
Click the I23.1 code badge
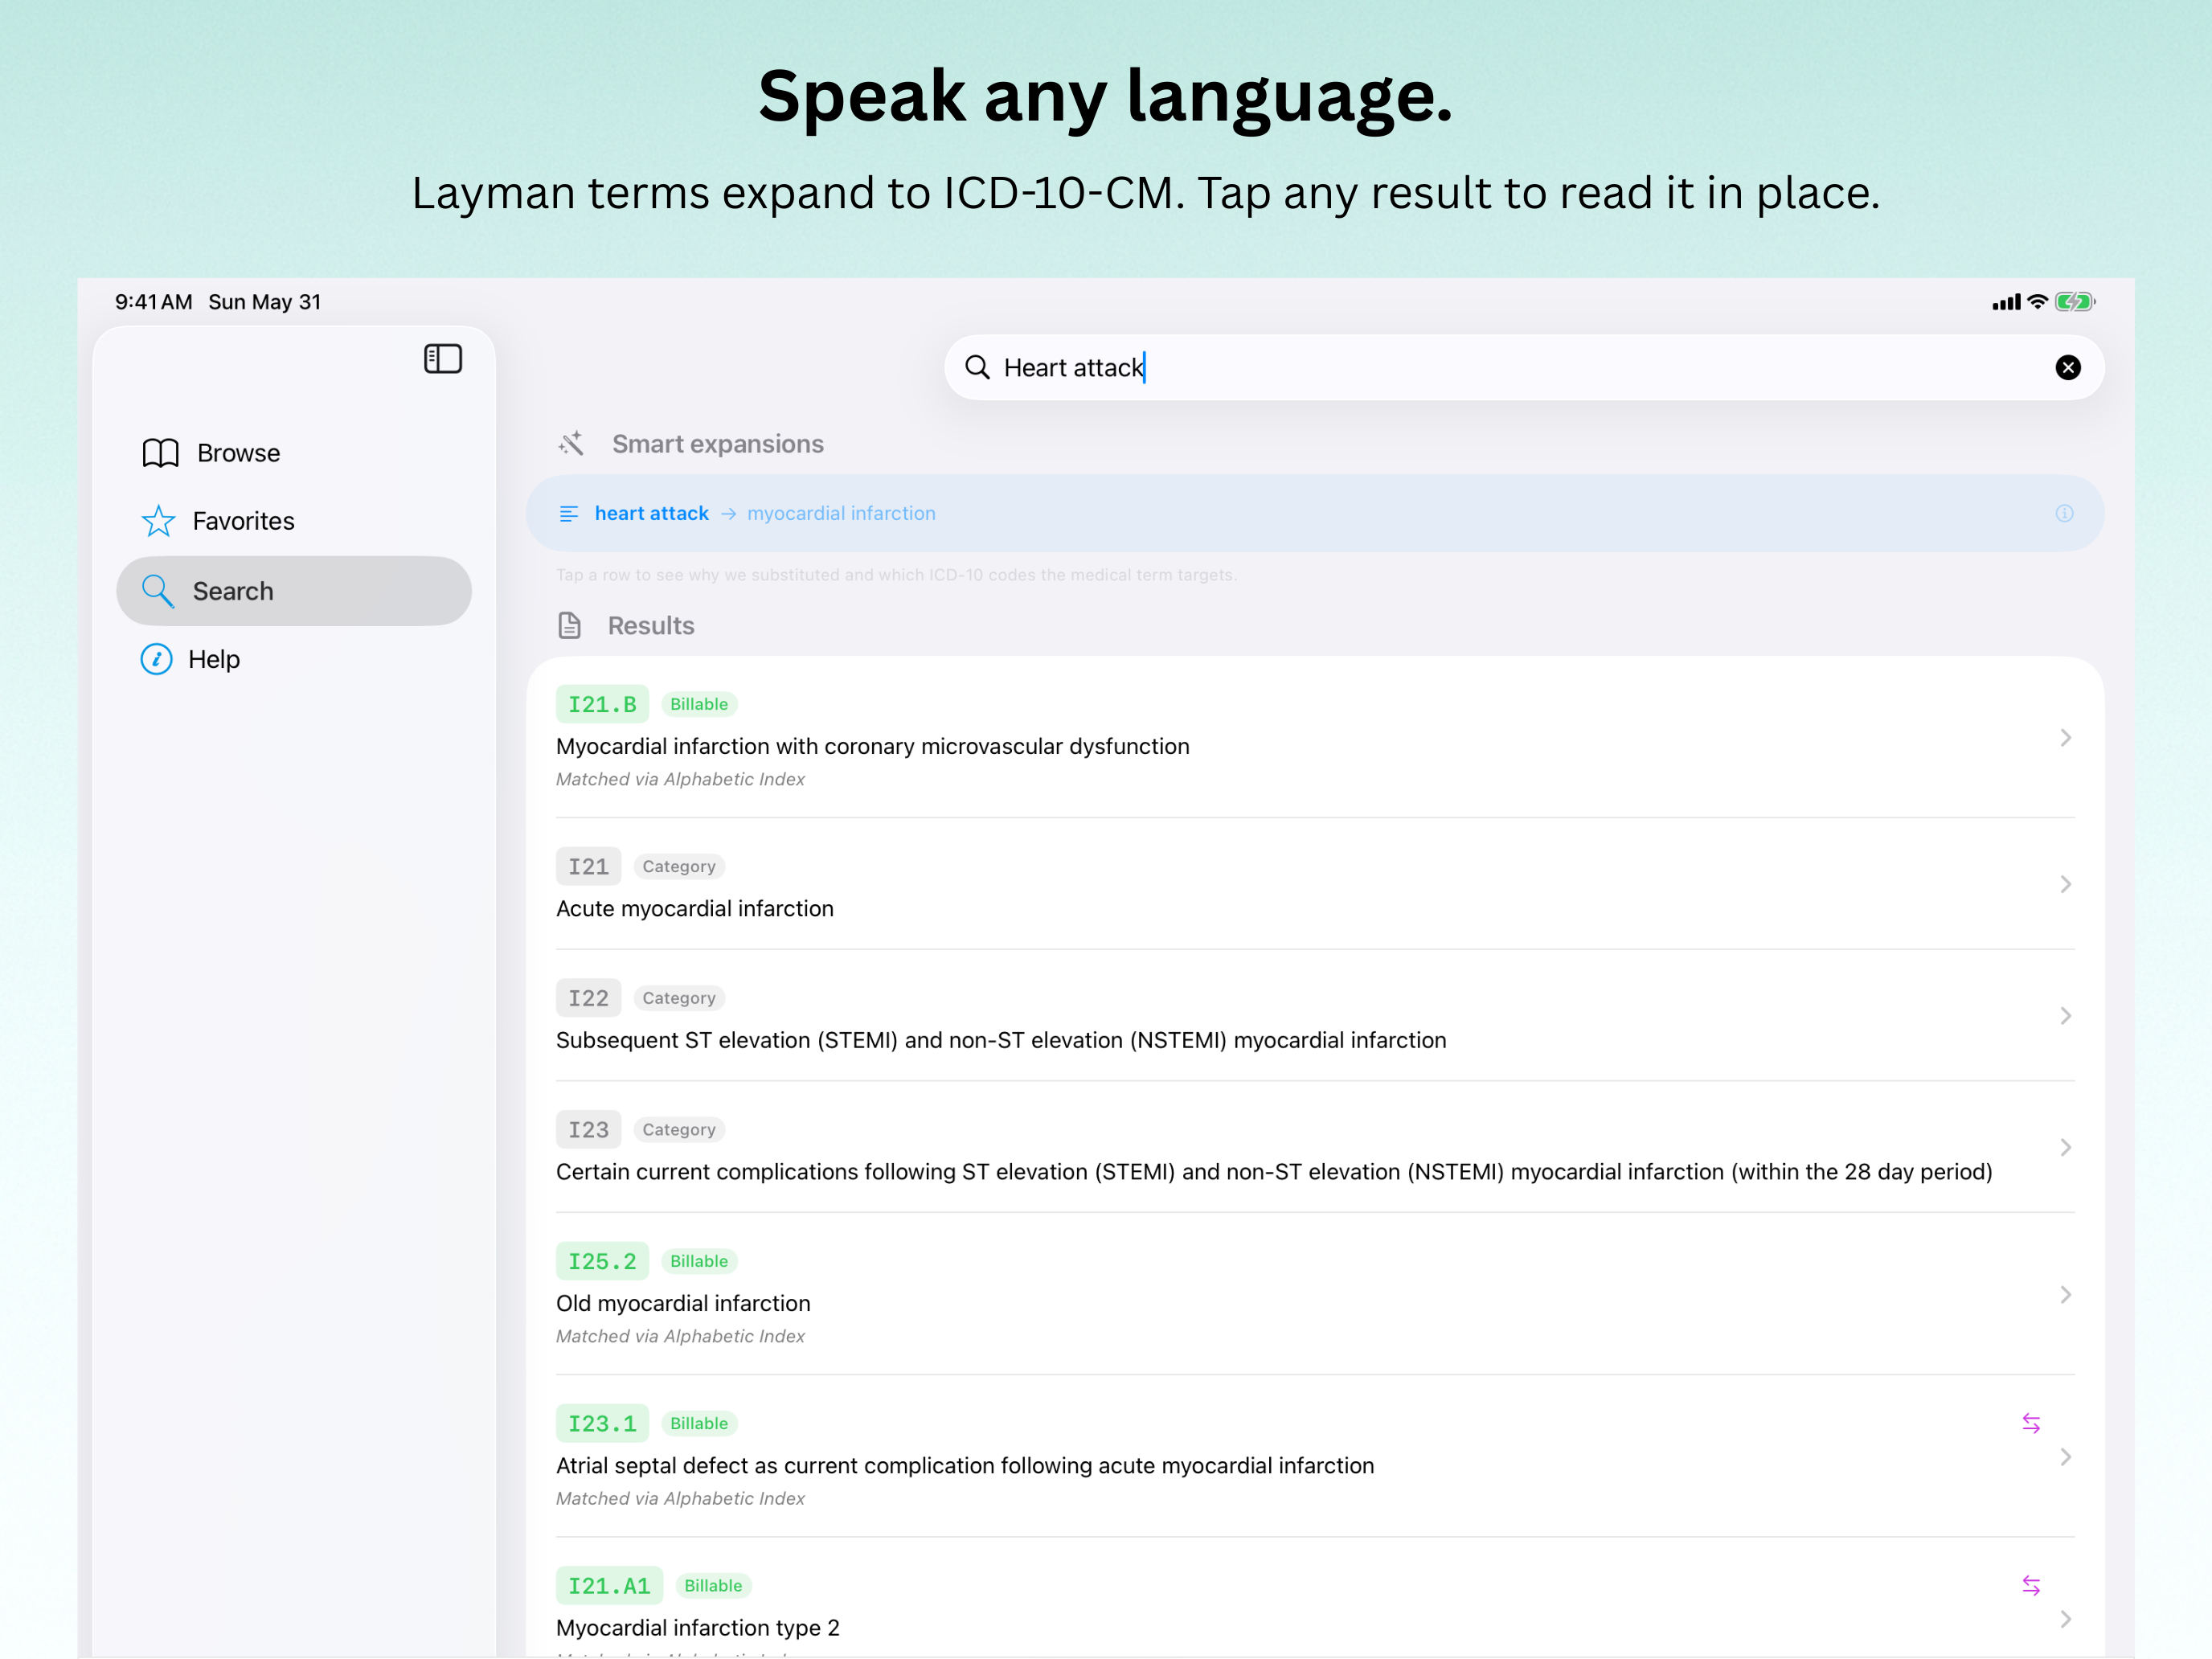point(602,1423)
